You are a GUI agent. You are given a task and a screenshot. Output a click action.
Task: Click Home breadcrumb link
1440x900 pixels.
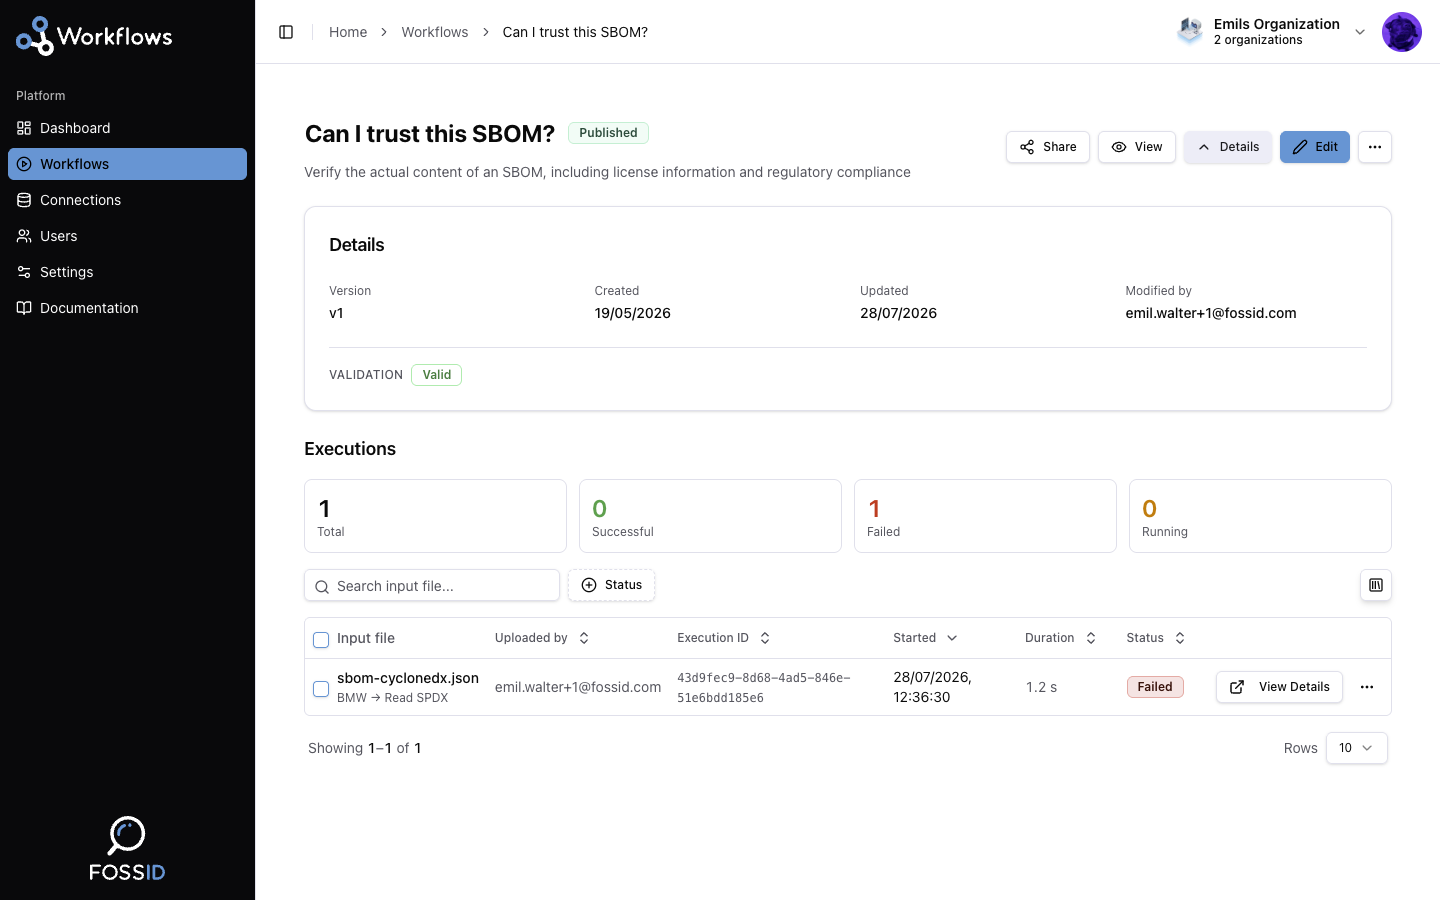point(348,32)
